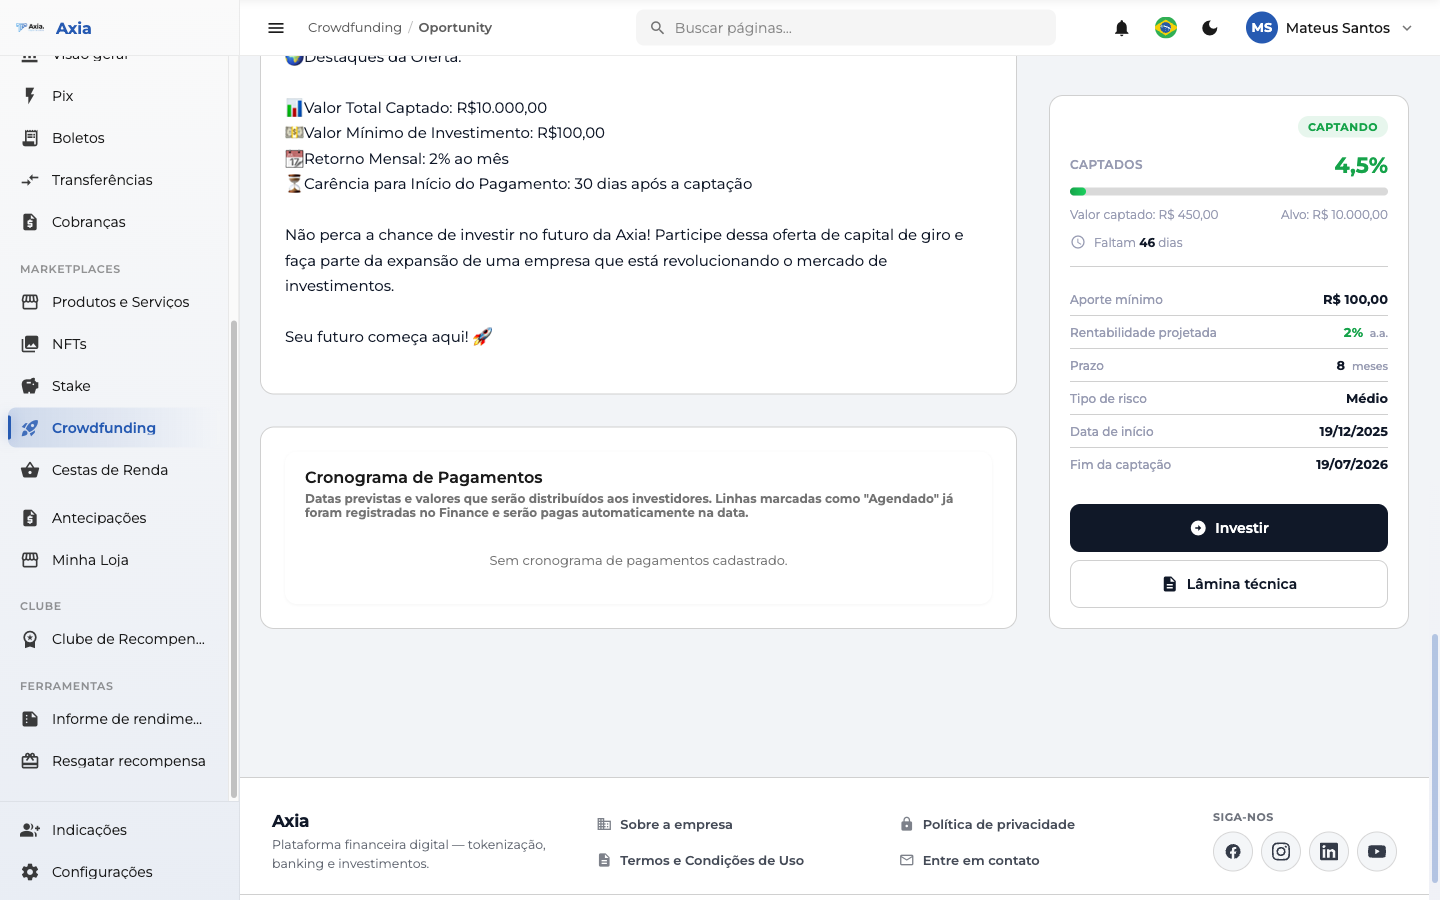Click 'Faltam 46 dias' remaining text
Image resolution: width=1440 pixels, height=900 pixels.
[1138, 243]
